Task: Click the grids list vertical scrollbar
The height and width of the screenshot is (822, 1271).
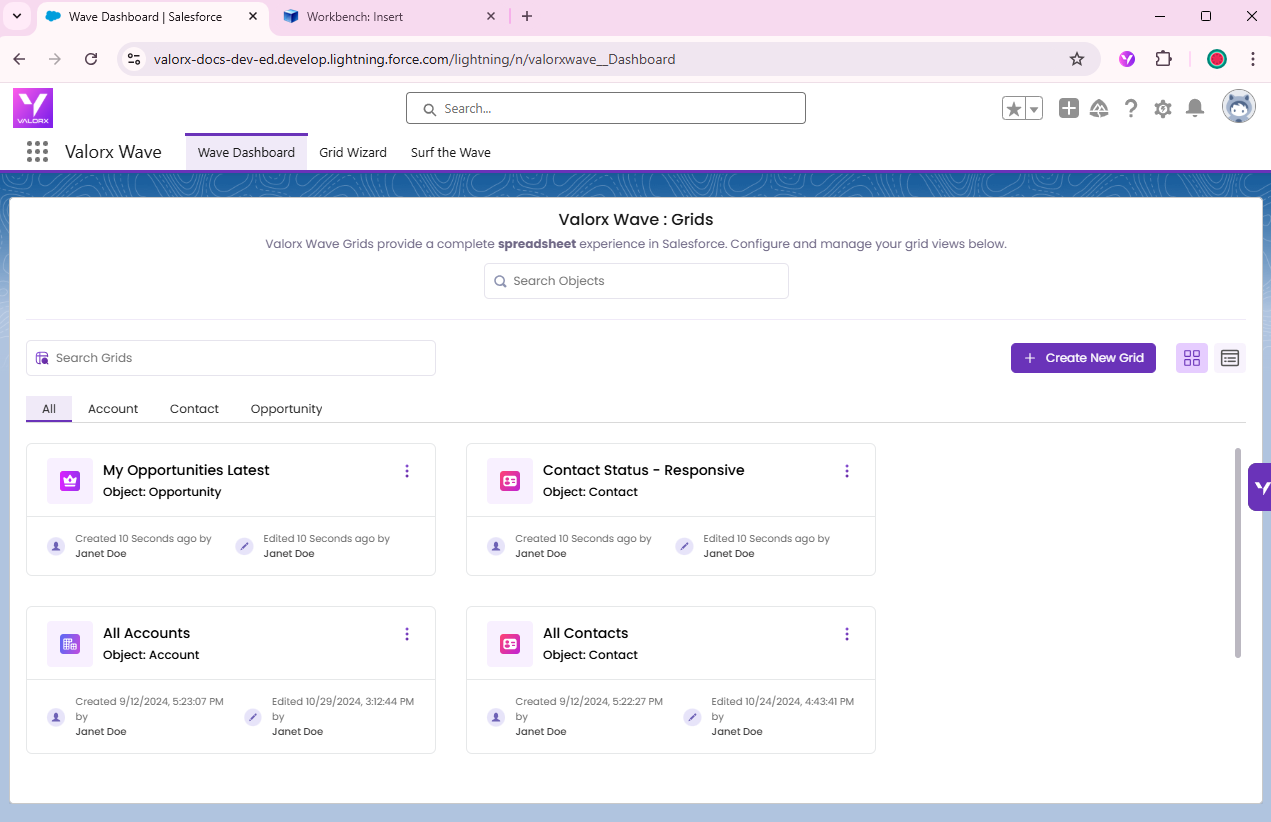Action: (x=1238, y=553)
